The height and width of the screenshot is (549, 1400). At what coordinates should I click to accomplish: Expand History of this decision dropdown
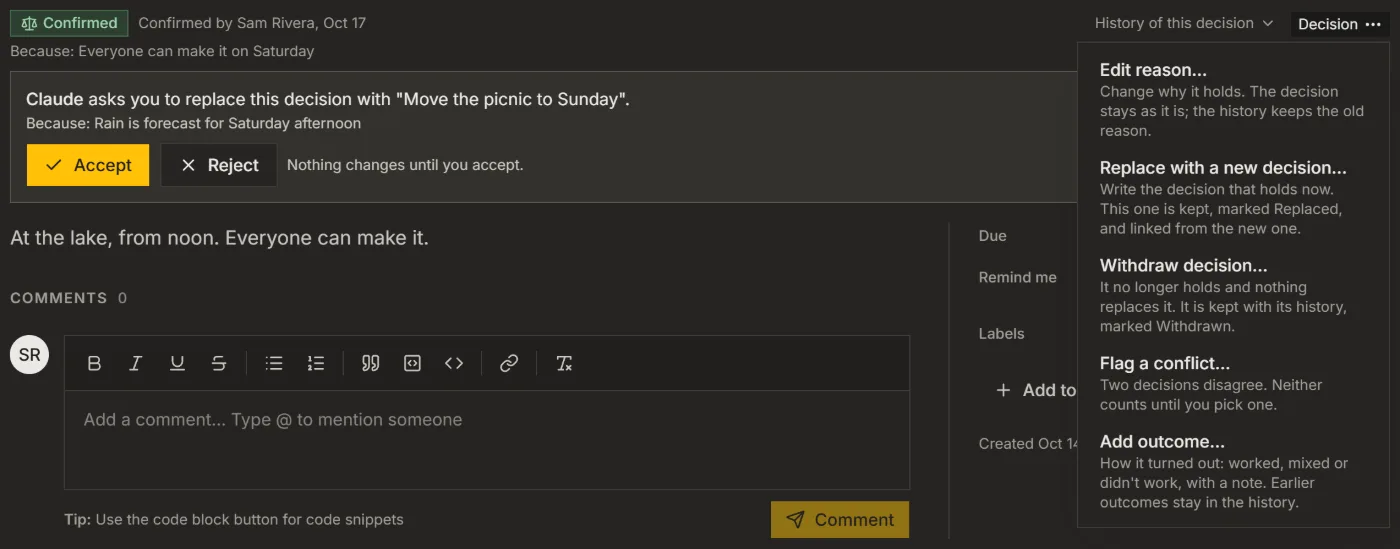(1184, 23)
